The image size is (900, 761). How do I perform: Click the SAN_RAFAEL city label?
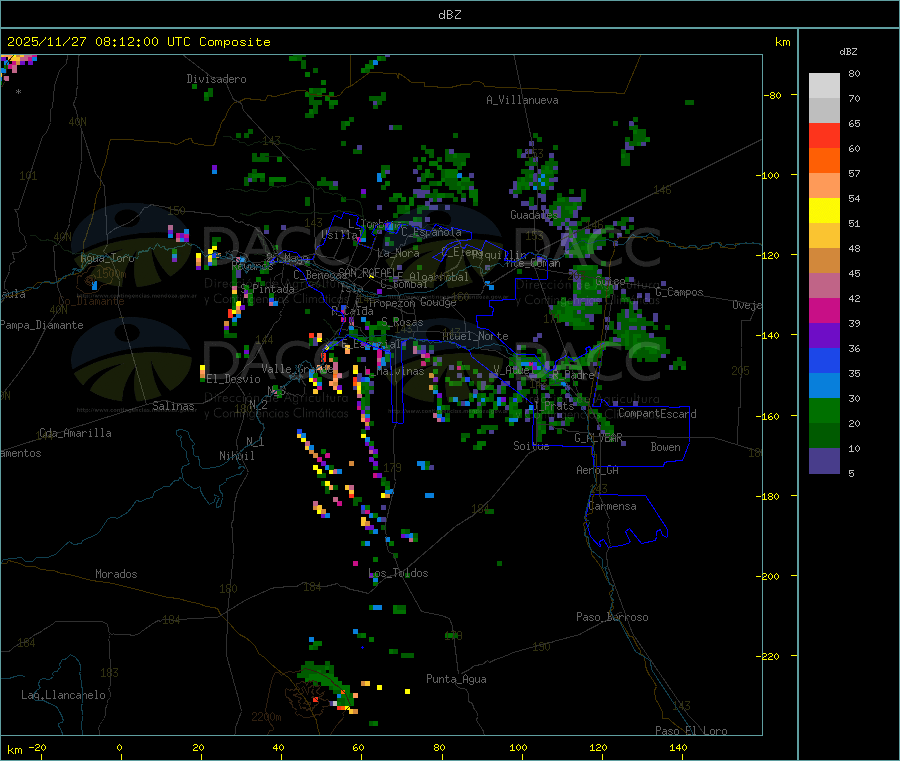(367, 272)
